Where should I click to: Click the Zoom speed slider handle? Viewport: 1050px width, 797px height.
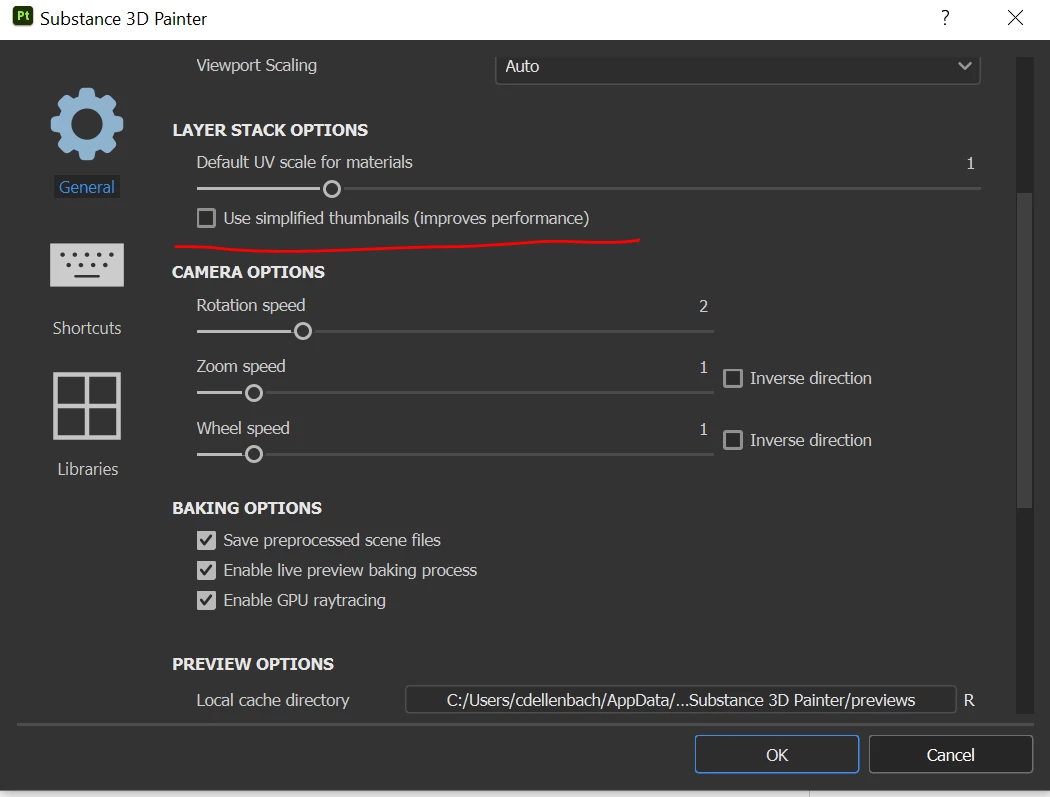[x=254, y=393]
